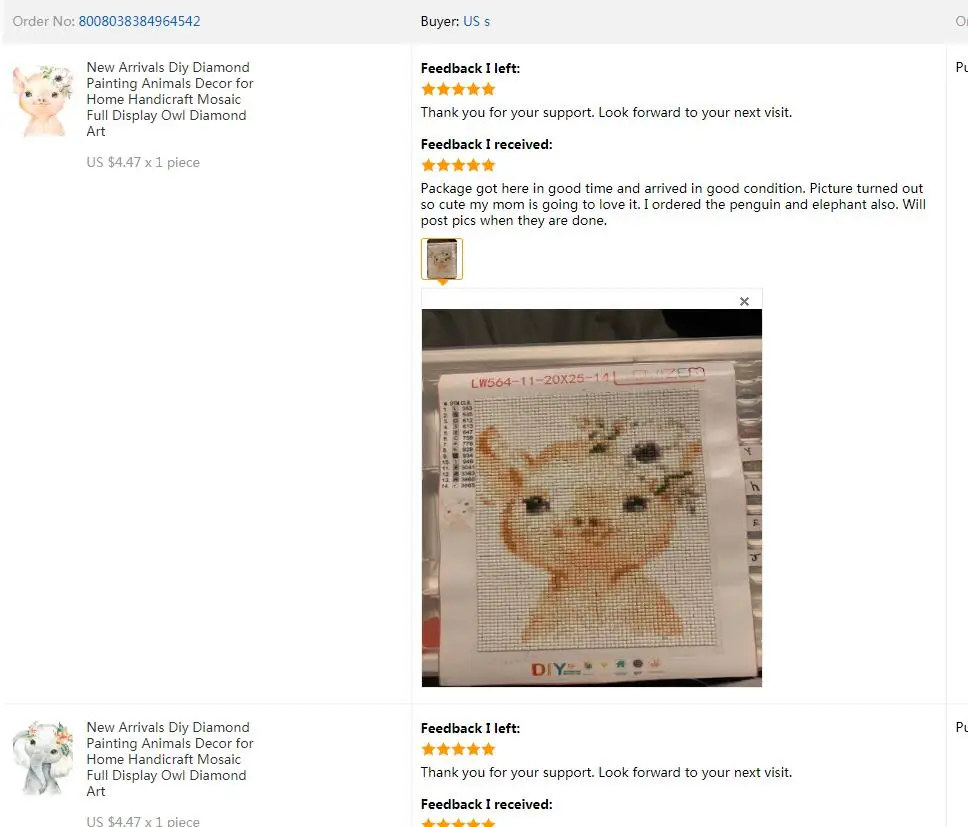Viewport: 968px width, 827px height.
Task: Click the US $4.47 x 1 piece price for pig item
Action: pos(143,162)
